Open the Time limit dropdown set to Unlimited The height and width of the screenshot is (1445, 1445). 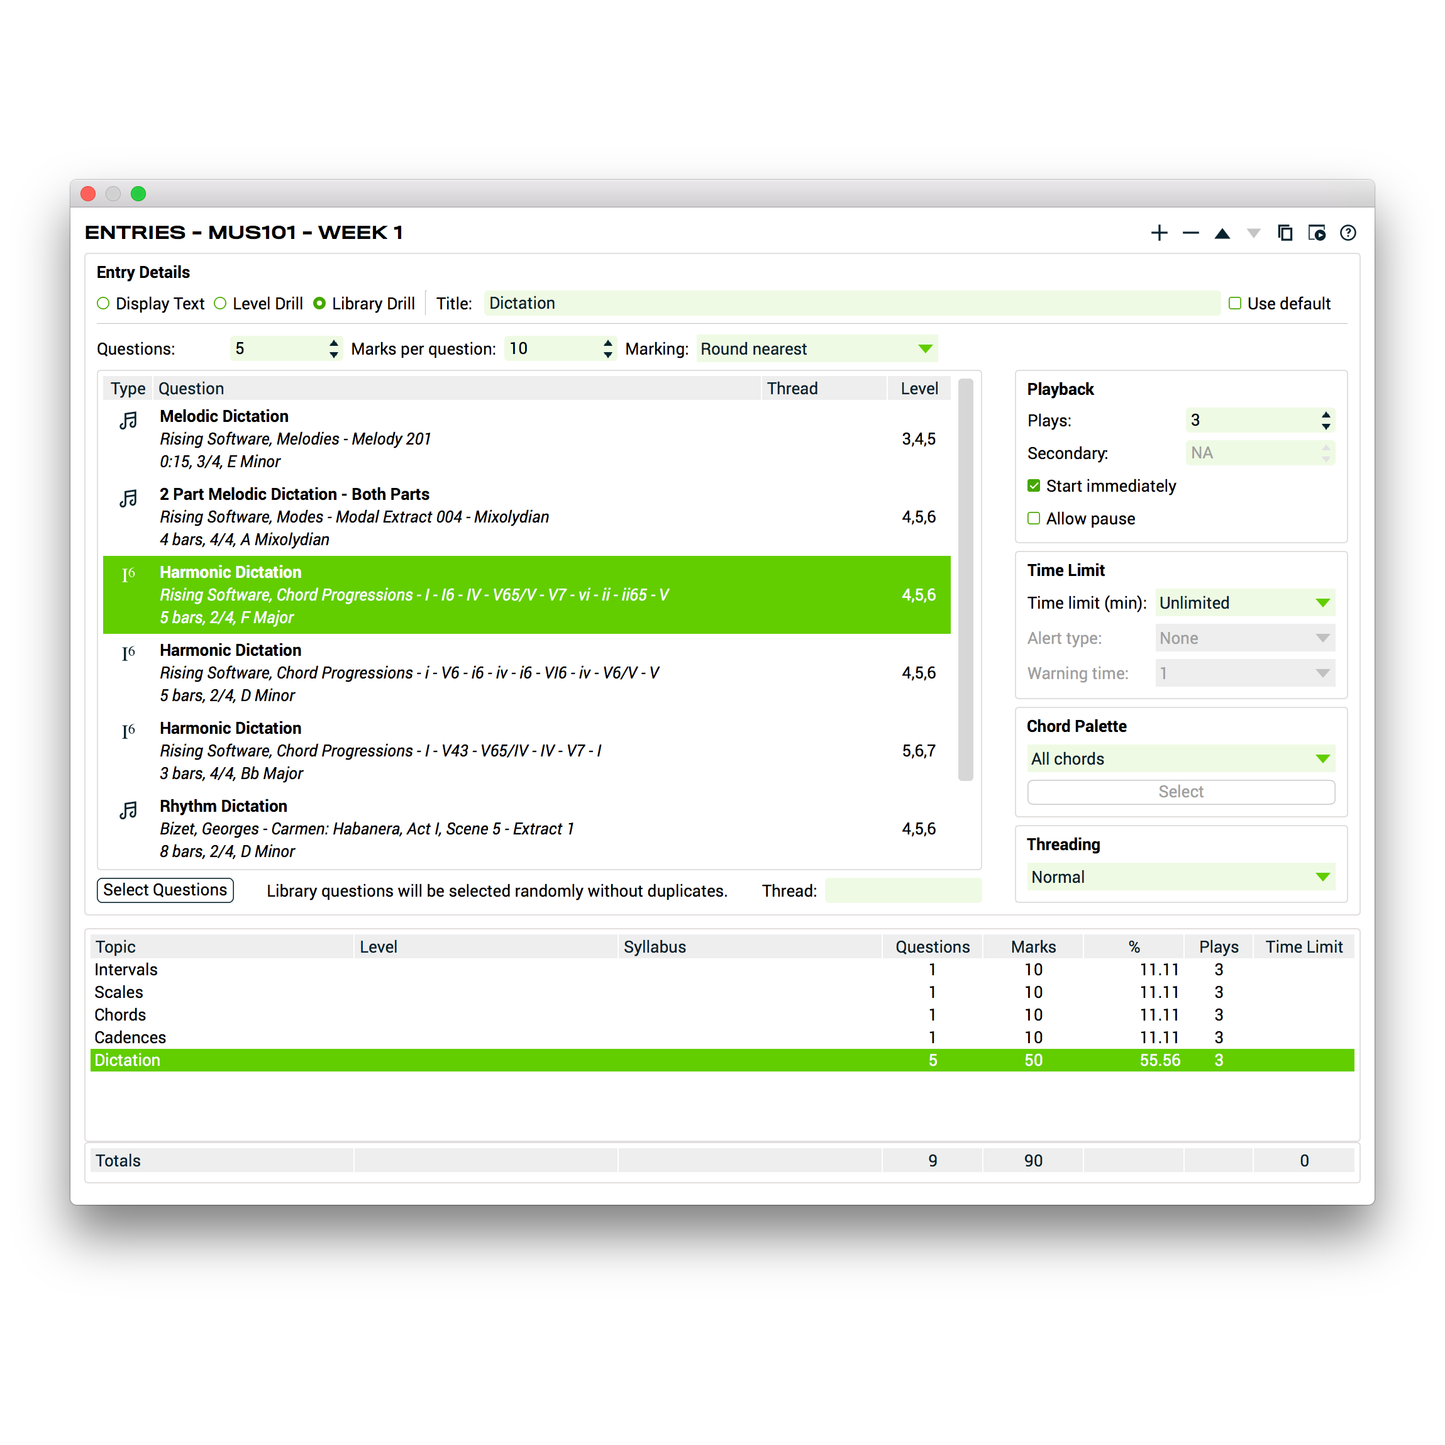point(1322,602)
